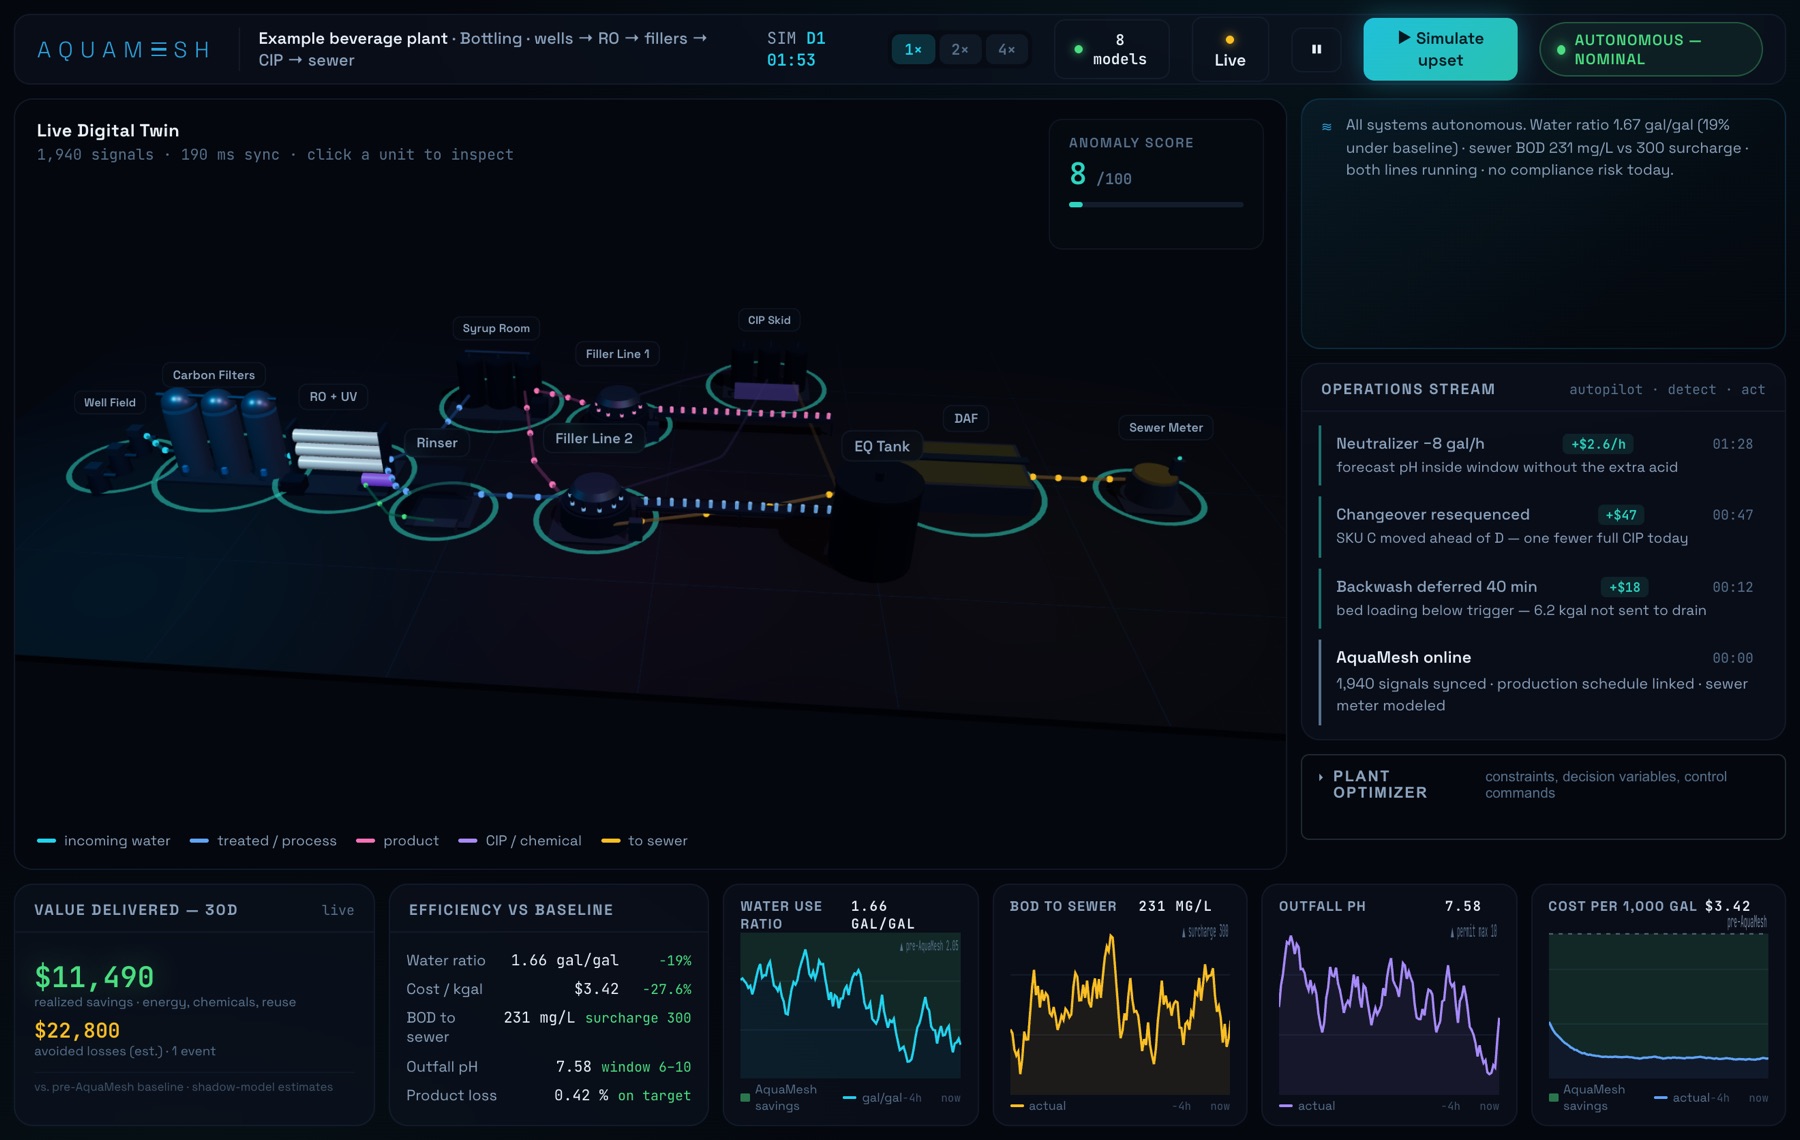This screenshot has width=1800, height=1140.
Task: Click the Product loss efficiency row
Action: [x=548, y=1096]
